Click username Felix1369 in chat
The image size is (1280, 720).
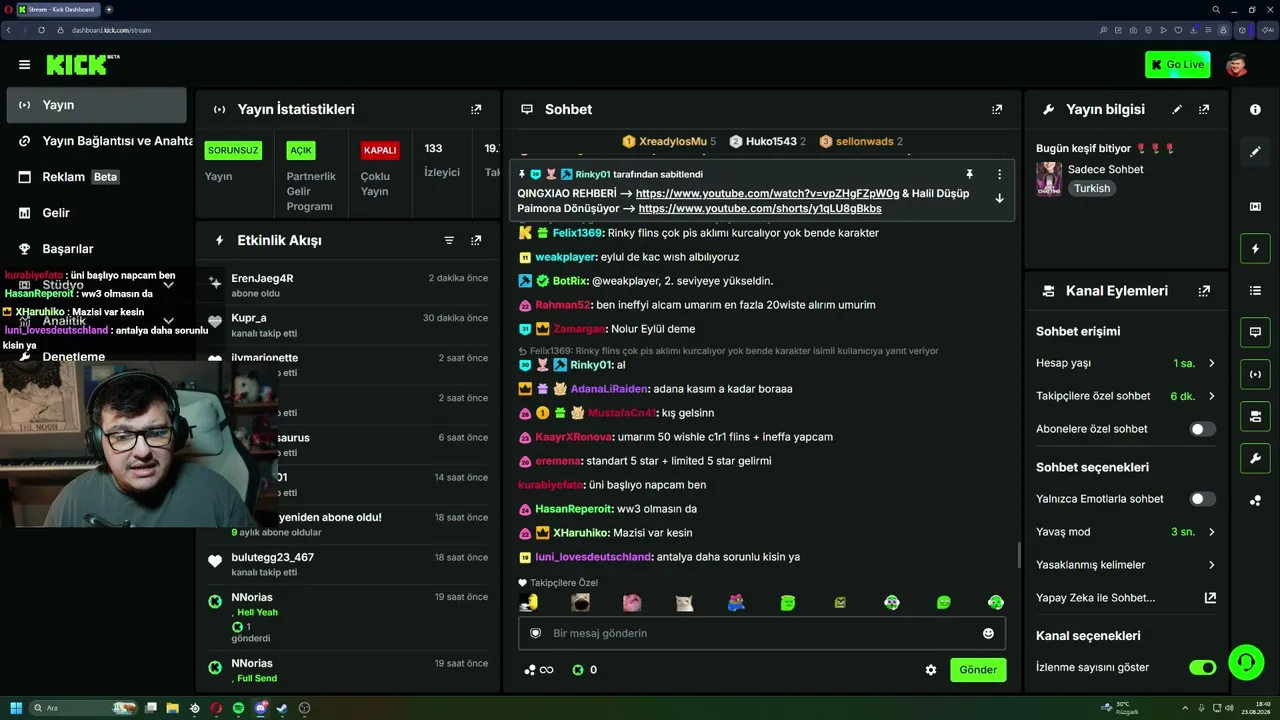point(577,233)
